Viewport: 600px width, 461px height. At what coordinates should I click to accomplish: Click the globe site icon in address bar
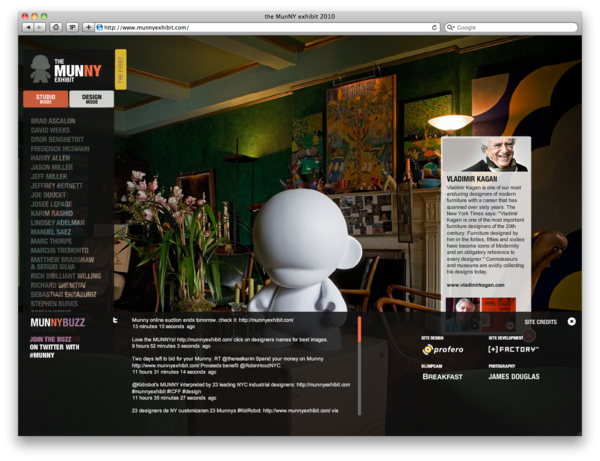(99, 28)
